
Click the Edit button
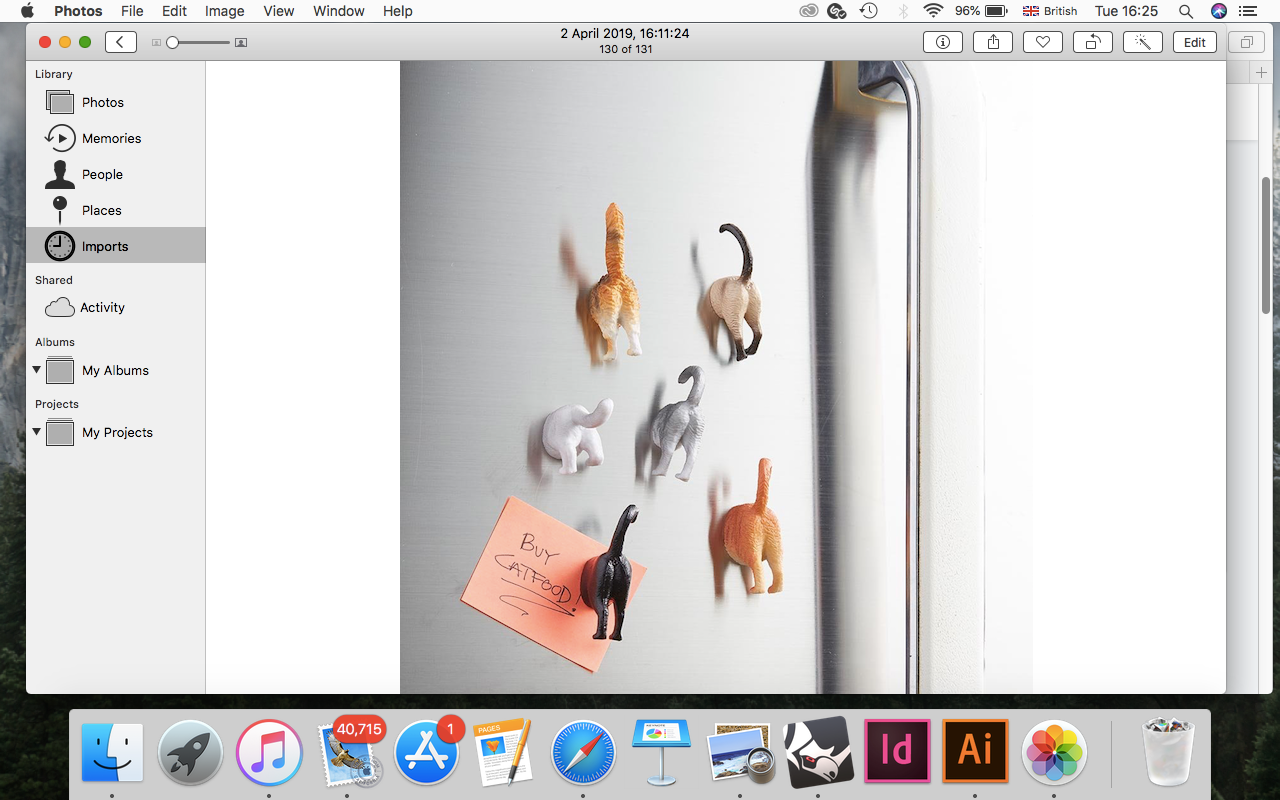1194,42
